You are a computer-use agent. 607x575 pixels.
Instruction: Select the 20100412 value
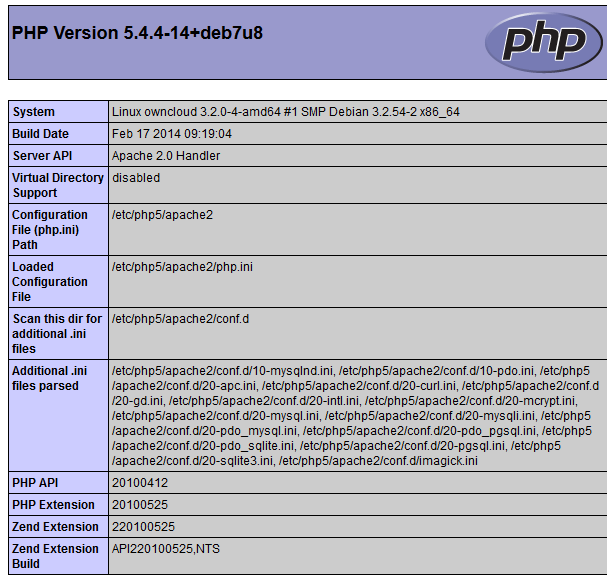pyautogui.click(x=140, y=483)
